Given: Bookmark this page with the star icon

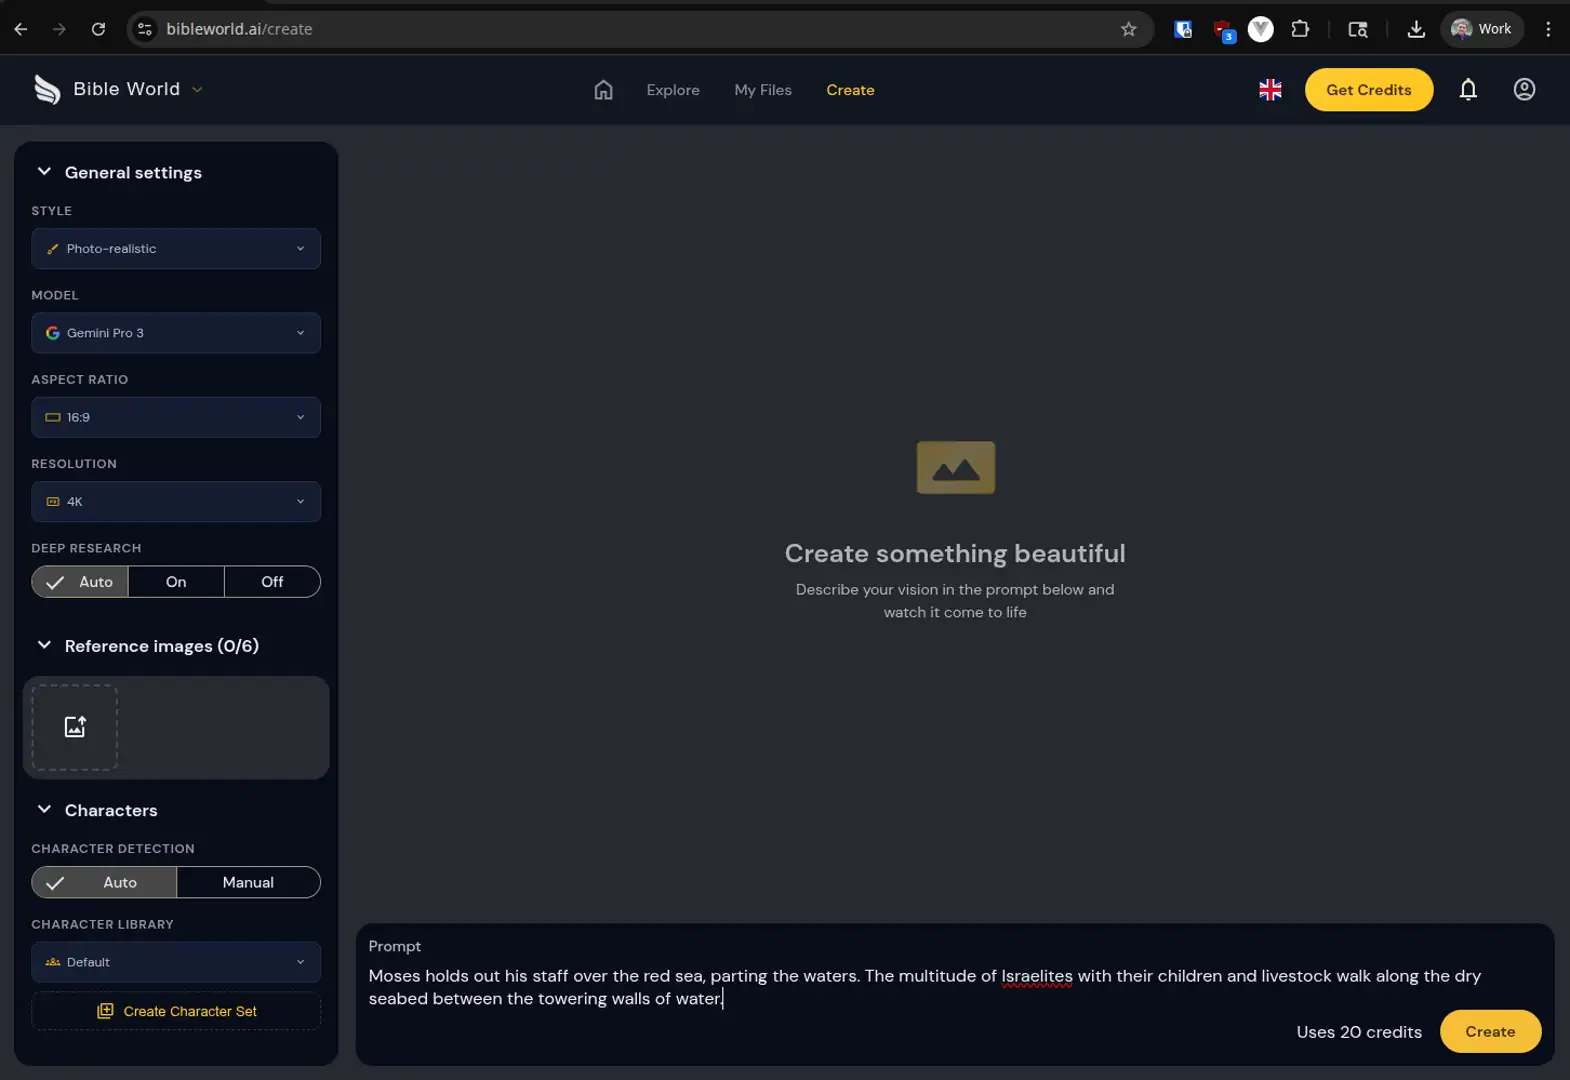Looking at the screenshot, I should (x=1128, y=29).
